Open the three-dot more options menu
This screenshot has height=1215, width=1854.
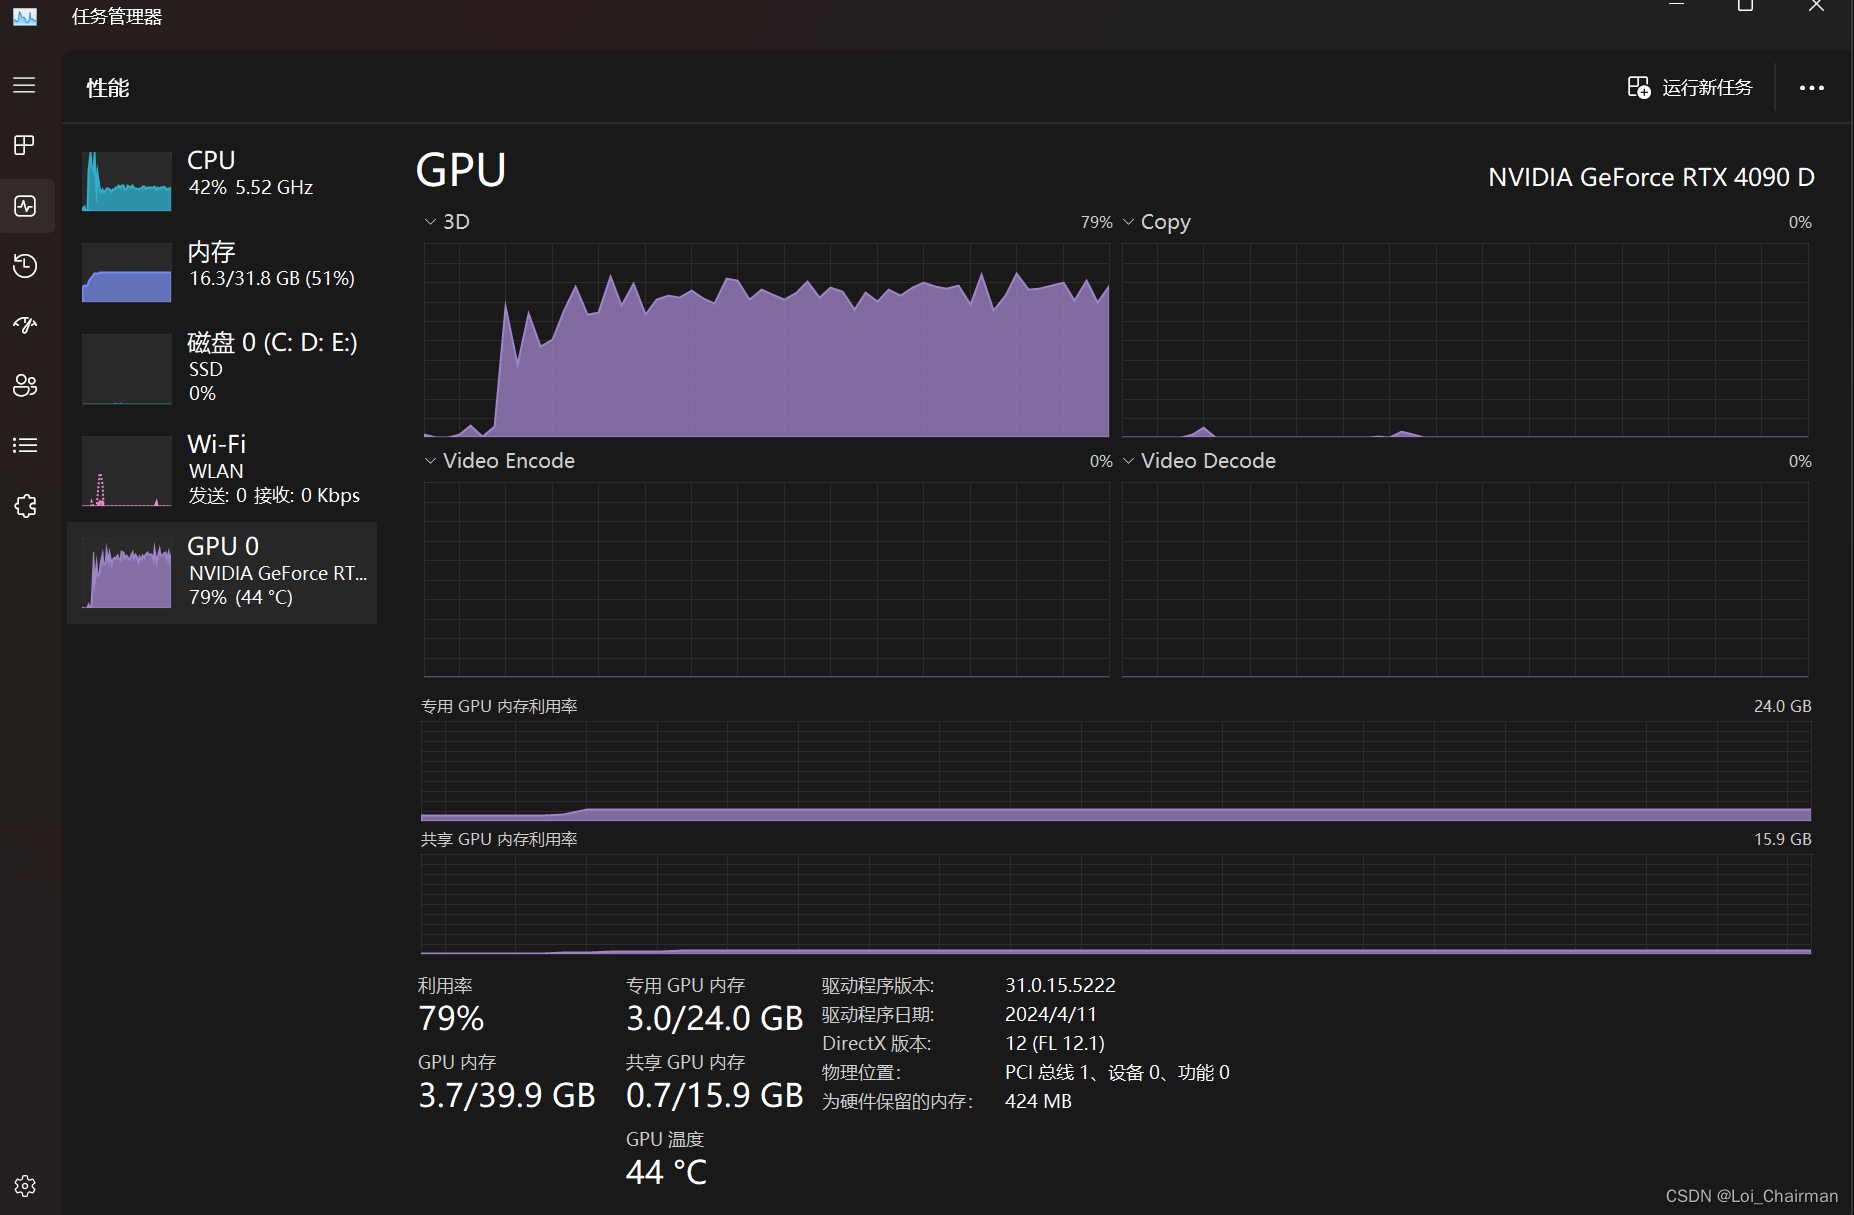pos(1811,88)
